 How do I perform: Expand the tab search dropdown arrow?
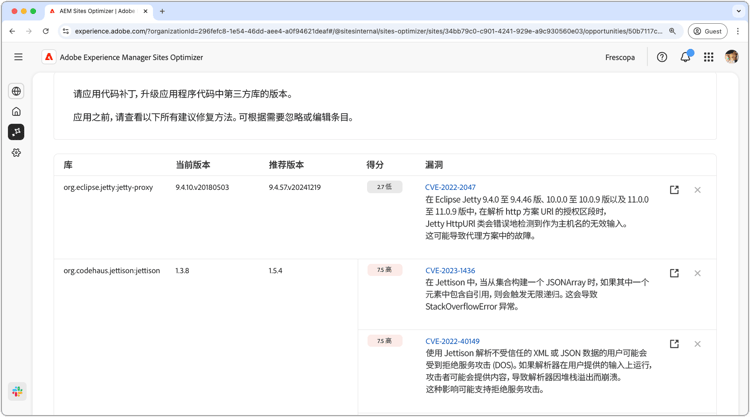[x=739, y=11]
